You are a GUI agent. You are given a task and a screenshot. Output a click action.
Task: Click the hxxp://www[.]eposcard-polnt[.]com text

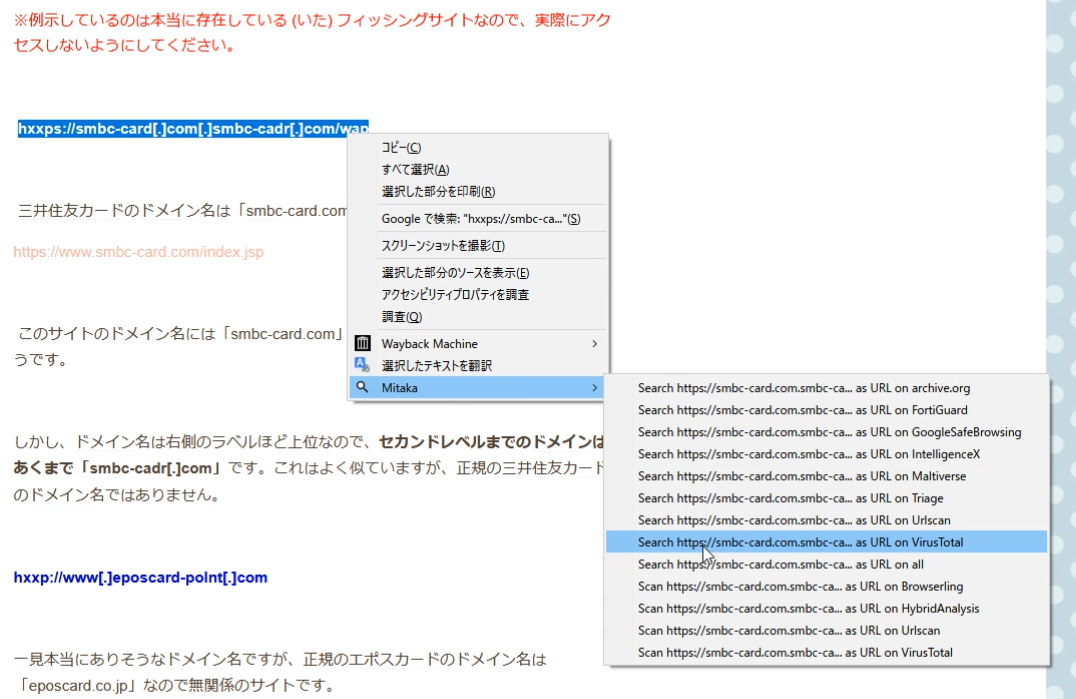[x=141, y=578]
